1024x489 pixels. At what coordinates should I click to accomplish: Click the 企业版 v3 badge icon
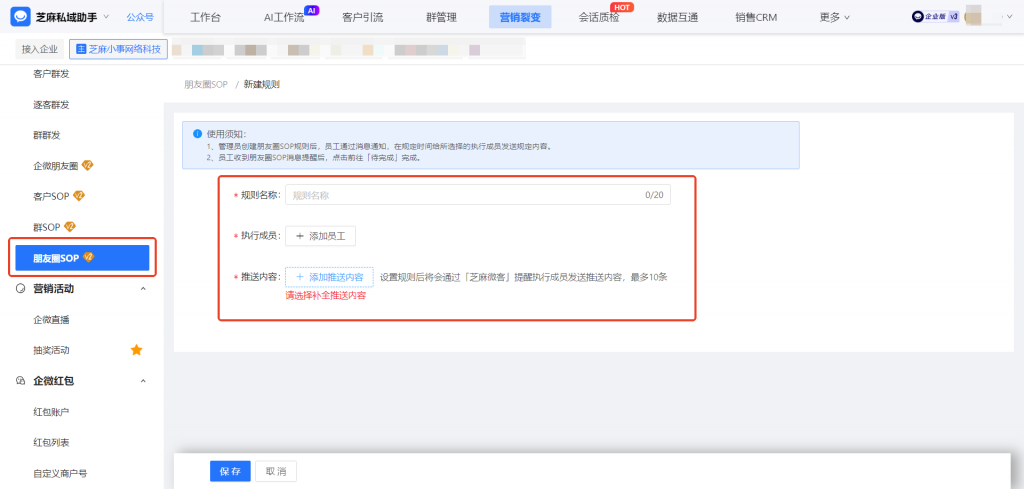pyautogui.click(x=935, y=17)
